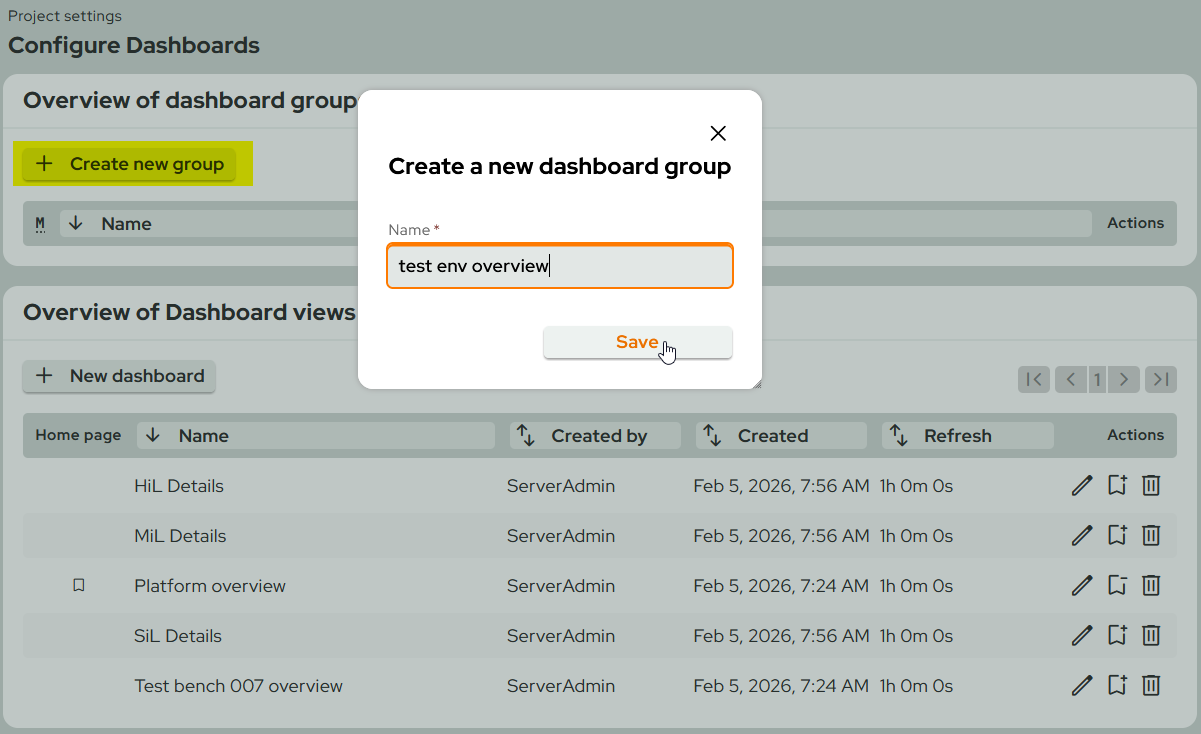Viewport: 1201px width, 734px height.
Task: Click the descending arrow in the groups Name header
Action: 75,223
